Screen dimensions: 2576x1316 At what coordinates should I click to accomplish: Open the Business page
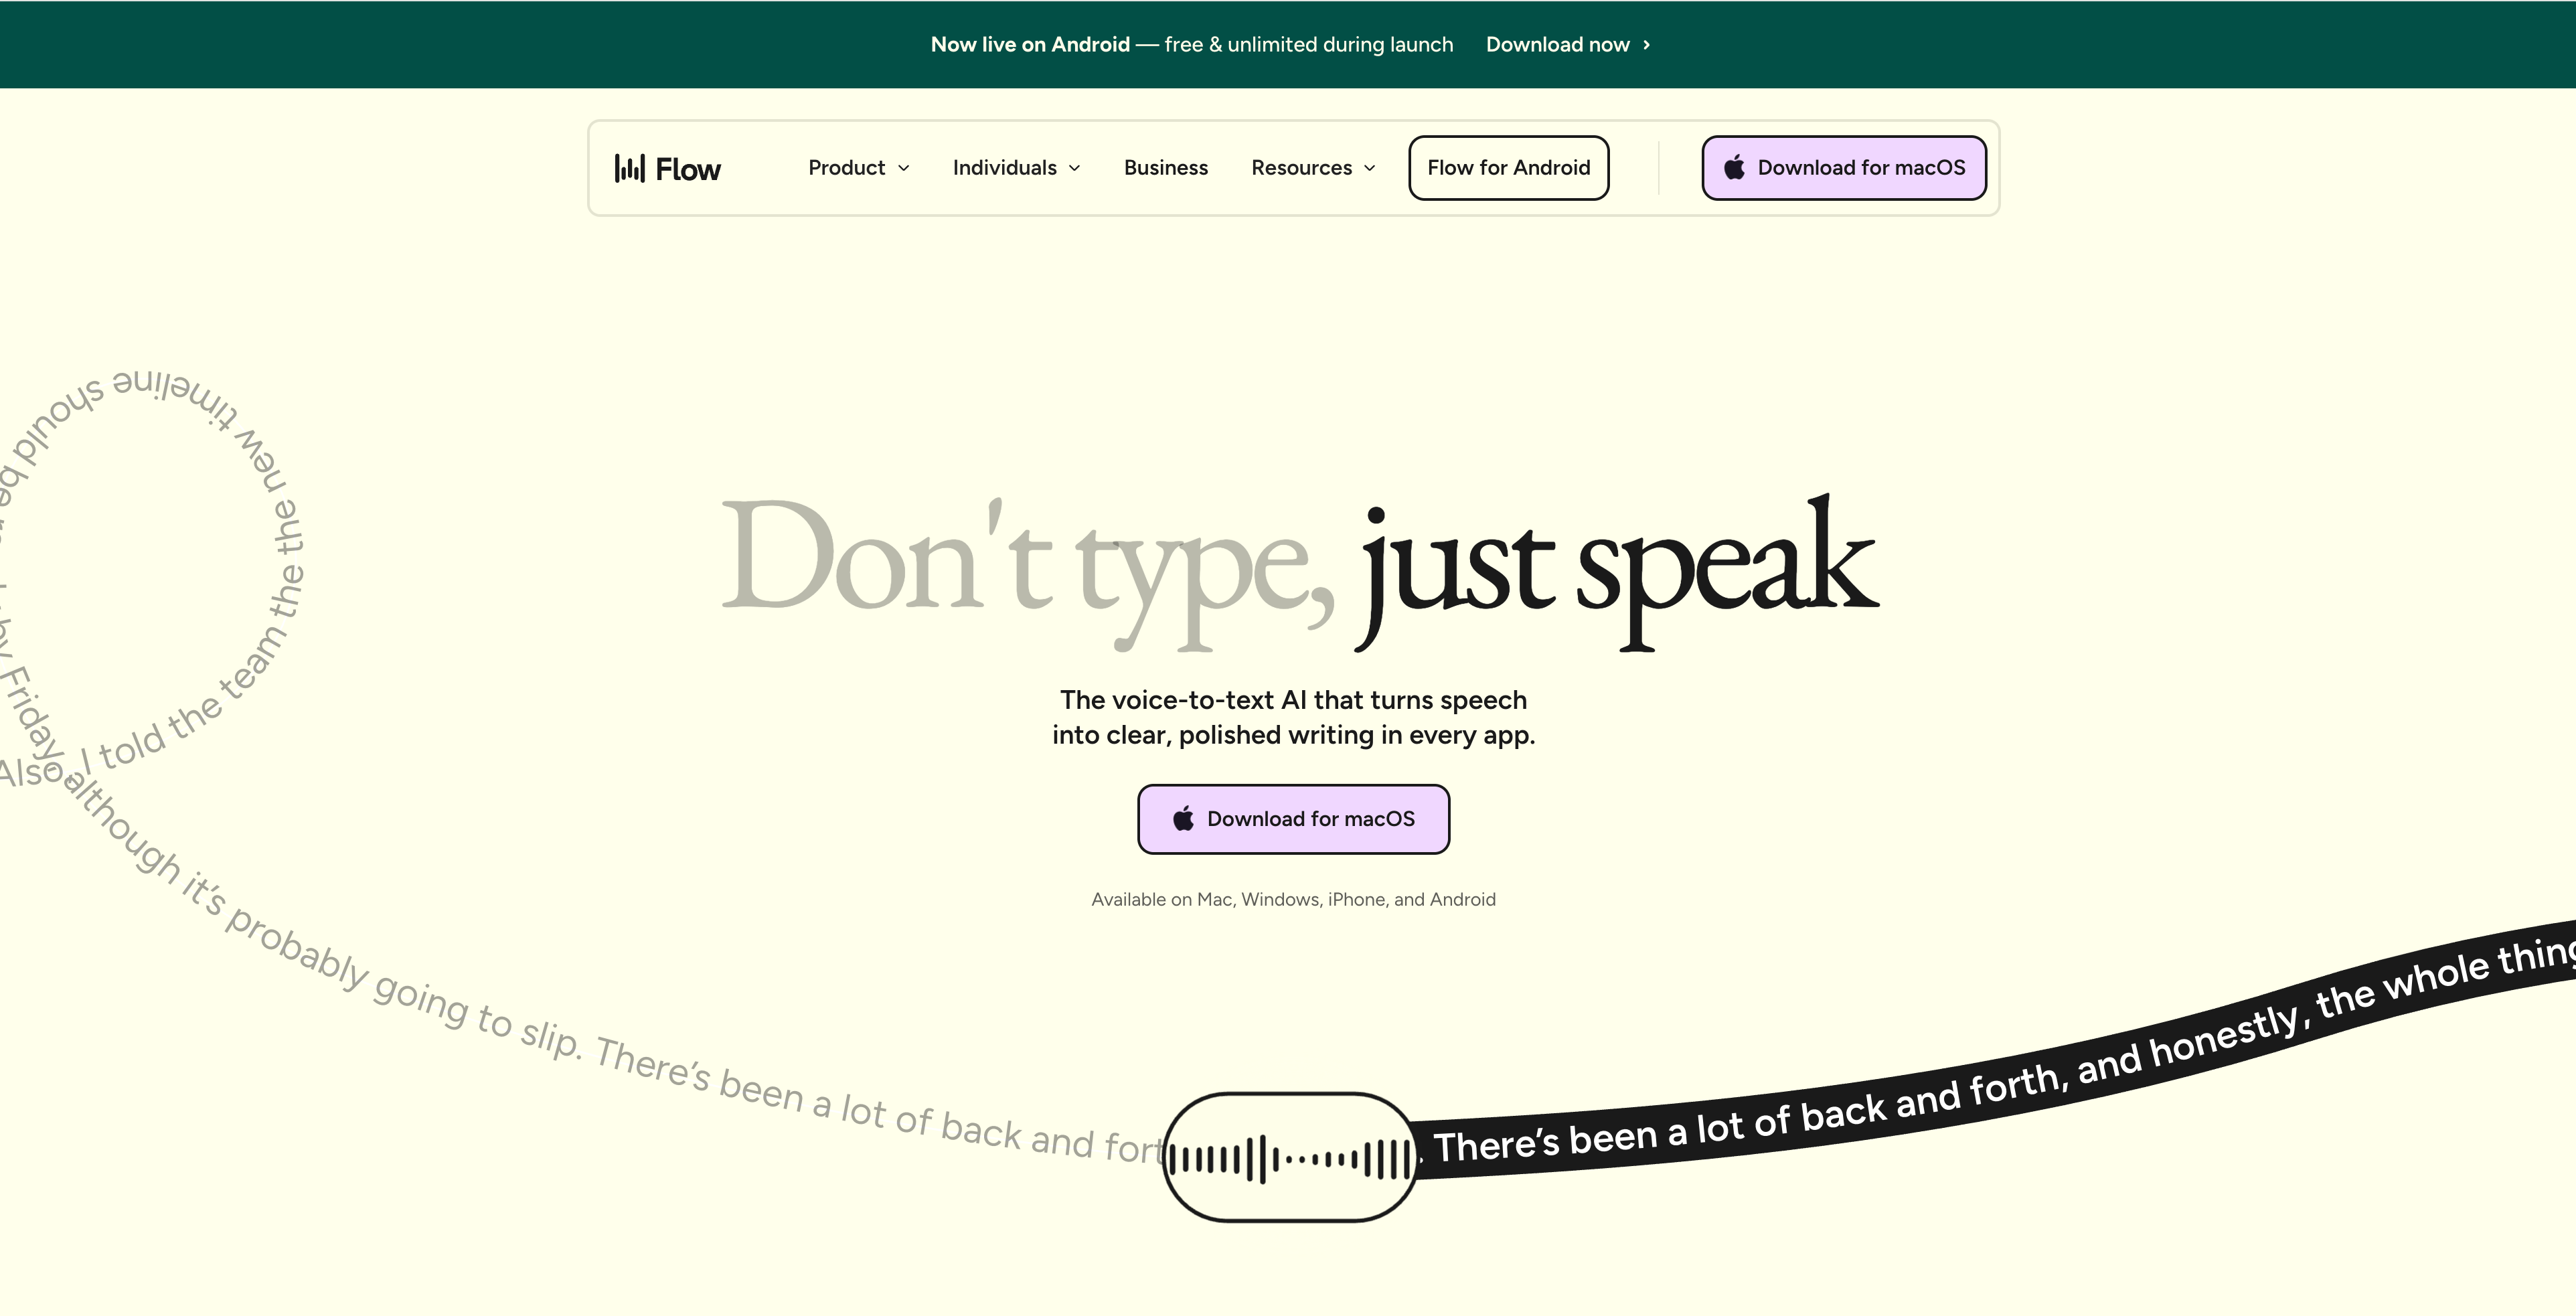pos(1166,168)
